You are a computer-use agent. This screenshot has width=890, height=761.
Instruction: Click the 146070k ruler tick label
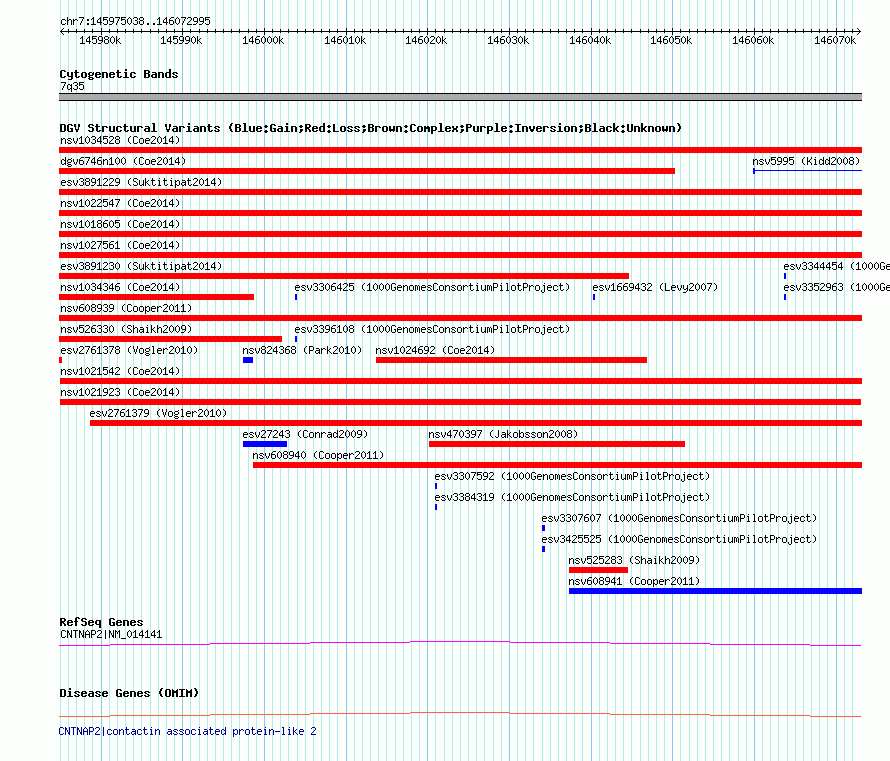click(834, 40)
